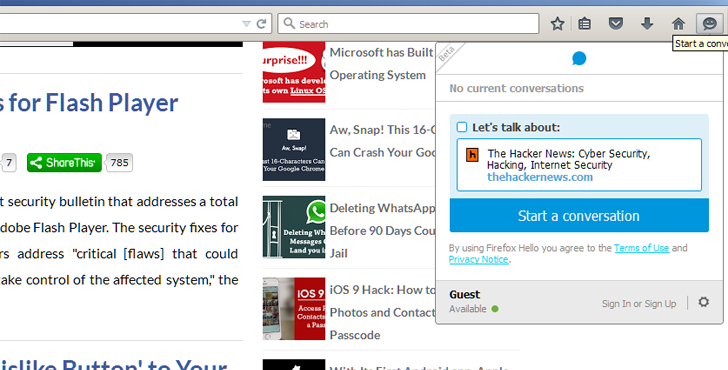Open the Terms of Use link

[642, 248]
